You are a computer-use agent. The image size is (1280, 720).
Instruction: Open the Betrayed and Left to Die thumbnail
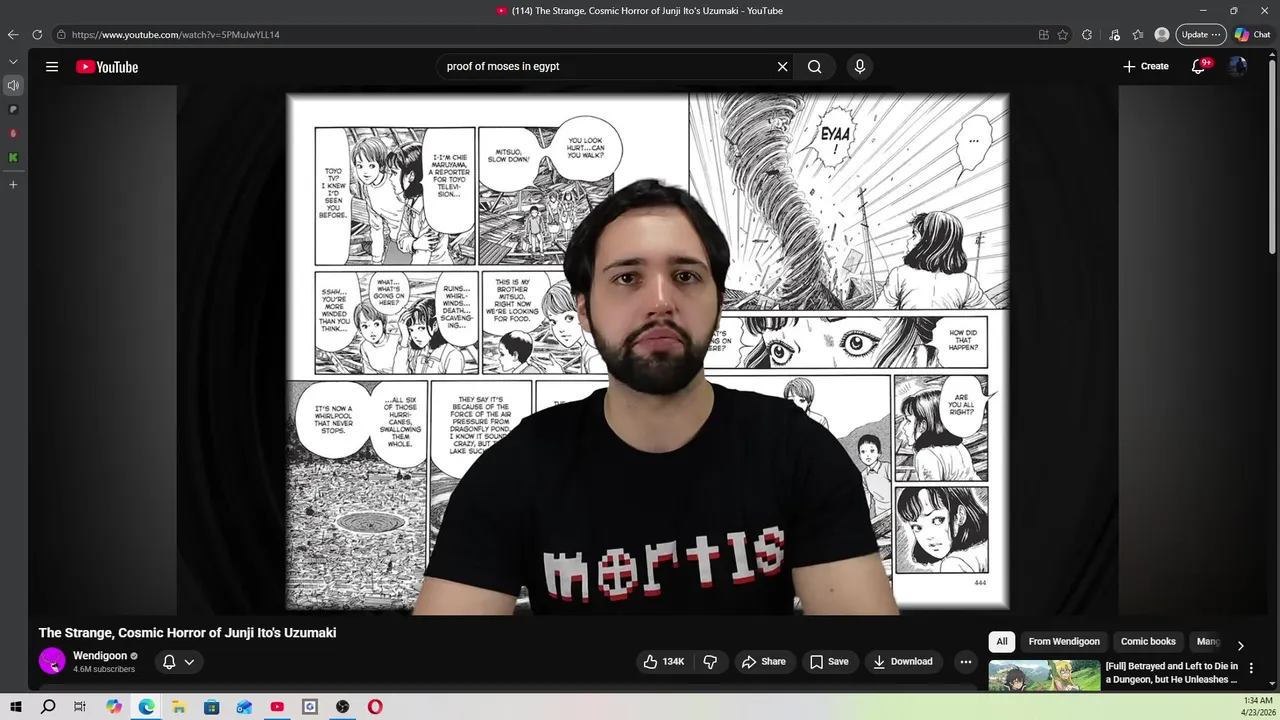coord(1044,676)
